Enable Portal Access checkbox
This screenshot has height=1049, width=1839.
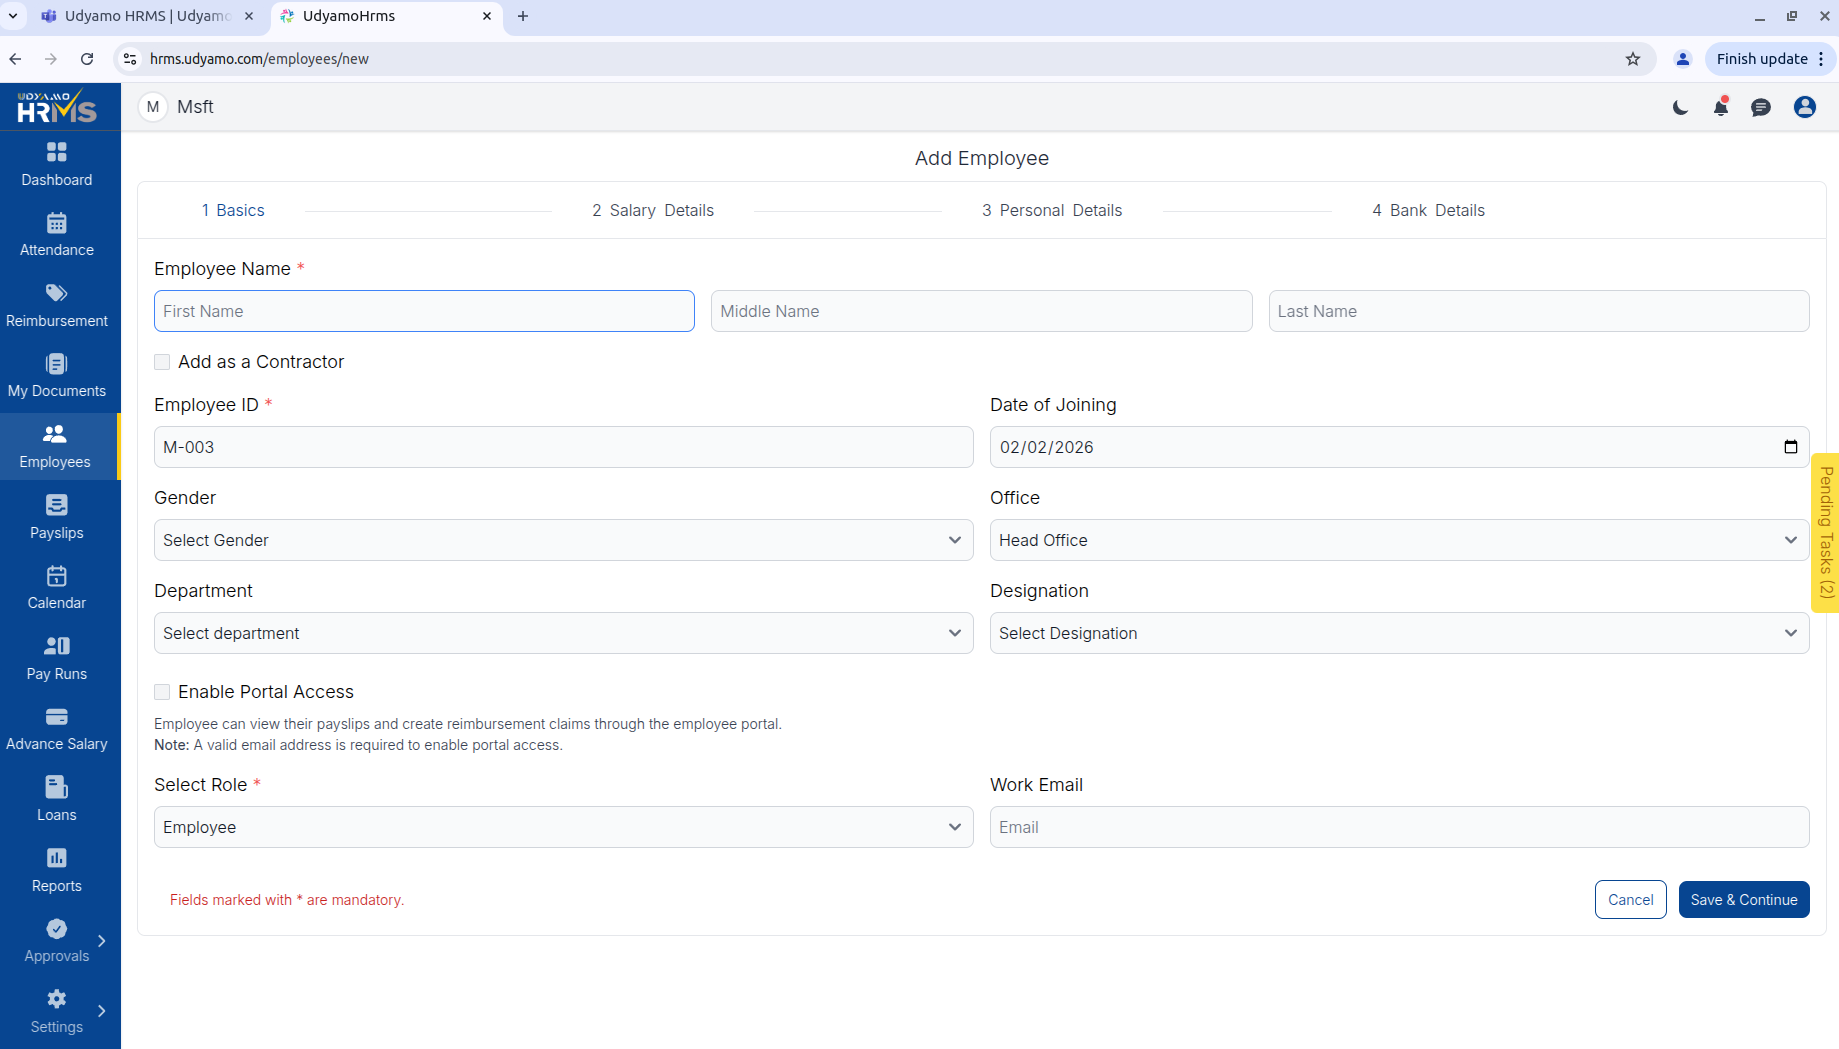[162, 692]
